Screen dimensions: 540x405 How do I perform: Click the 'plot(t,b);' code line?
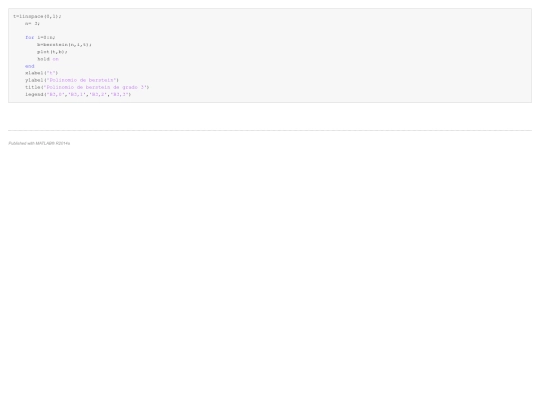(x=52, y=52)
